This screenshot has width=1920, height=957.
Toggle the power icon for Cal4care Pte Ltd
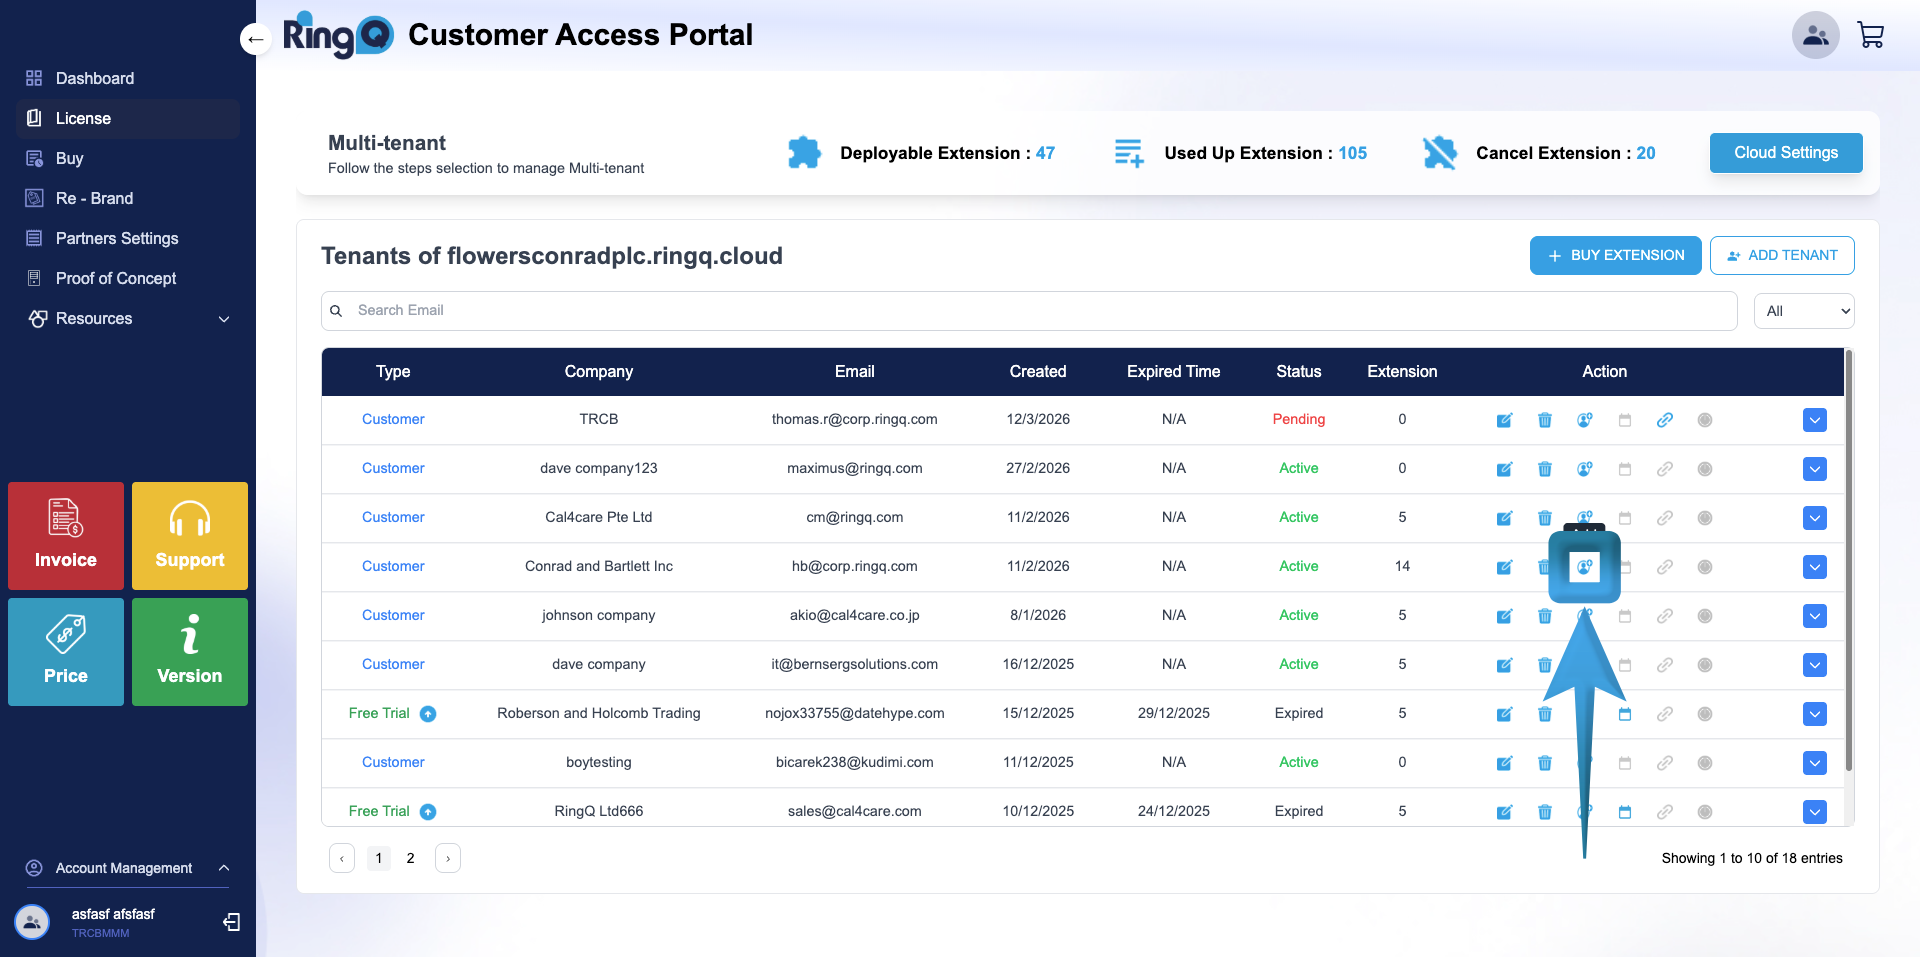coord(1705,518)
